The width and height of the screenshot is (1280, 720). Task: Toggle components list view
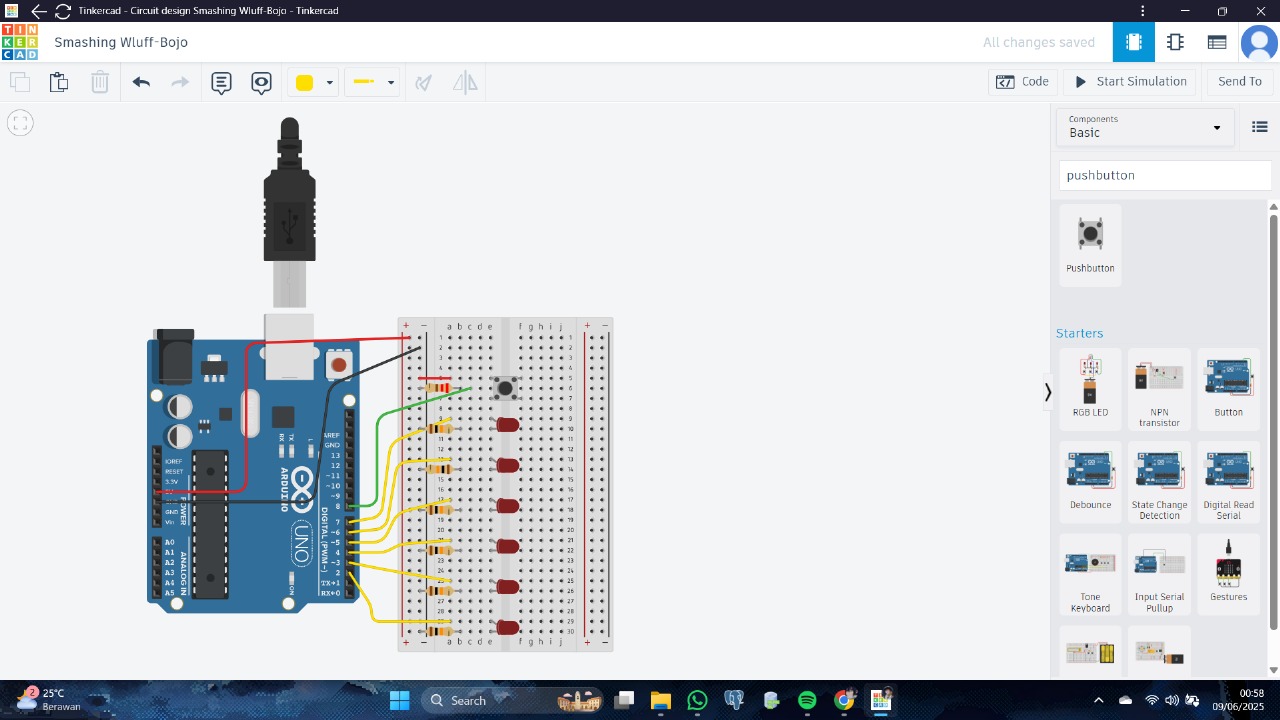(1259, 127)
